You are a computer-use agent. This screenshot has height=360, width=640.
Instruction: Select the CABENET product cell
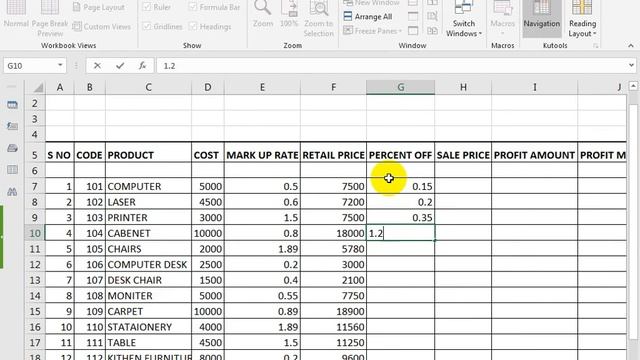tap(149, 233)
